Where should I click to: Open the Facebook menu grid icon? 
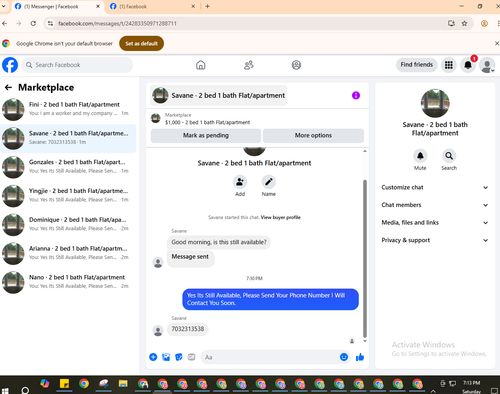point(449,65)
